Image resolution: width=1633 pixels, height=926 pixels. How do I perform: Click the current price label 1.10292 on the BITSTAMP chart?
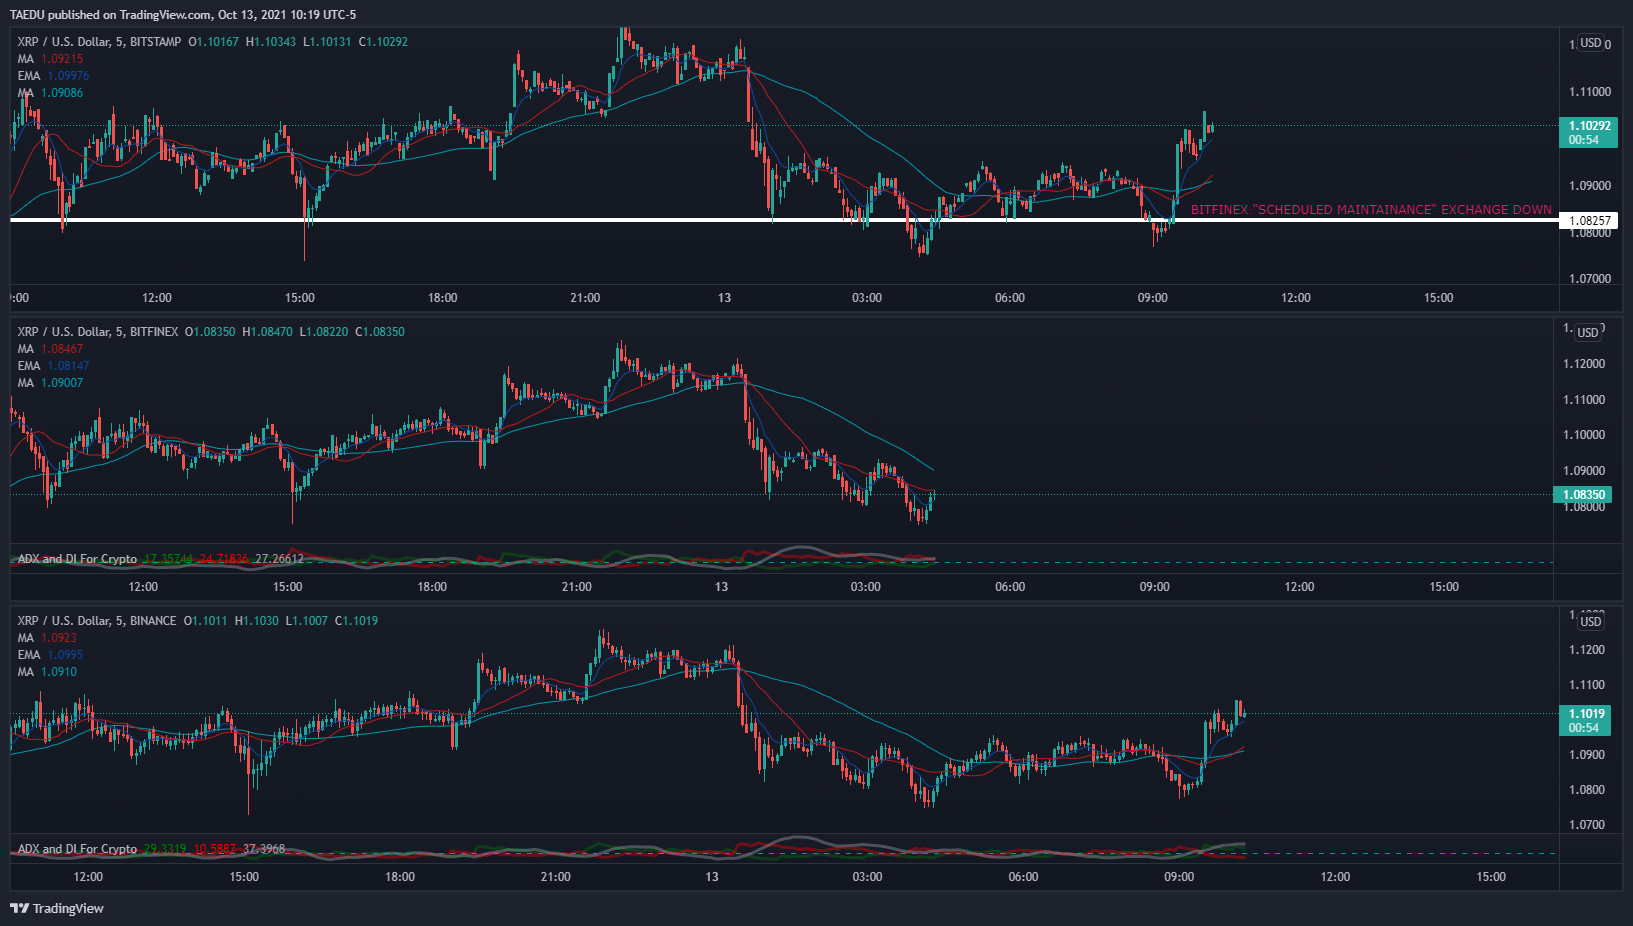(x=1589, y=133)
